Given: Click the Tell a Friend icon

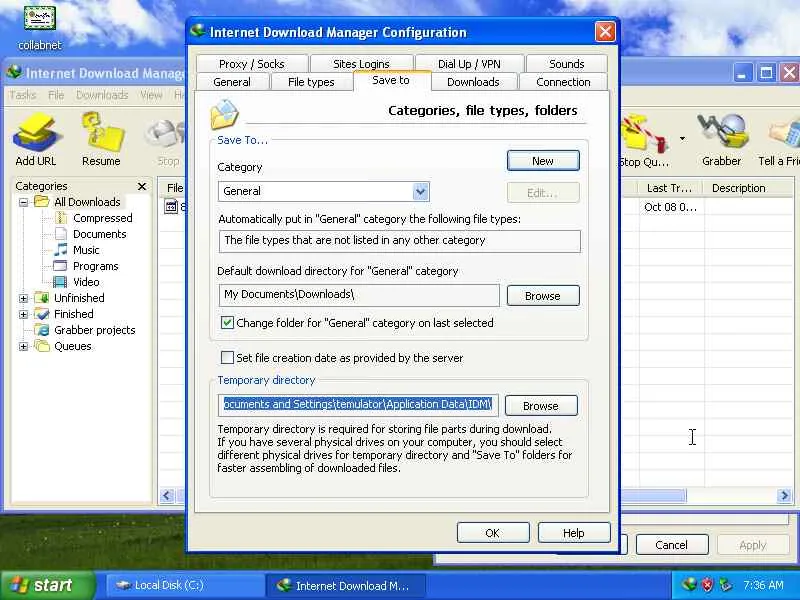Looking at the screenshot, I should coord(781,140).
